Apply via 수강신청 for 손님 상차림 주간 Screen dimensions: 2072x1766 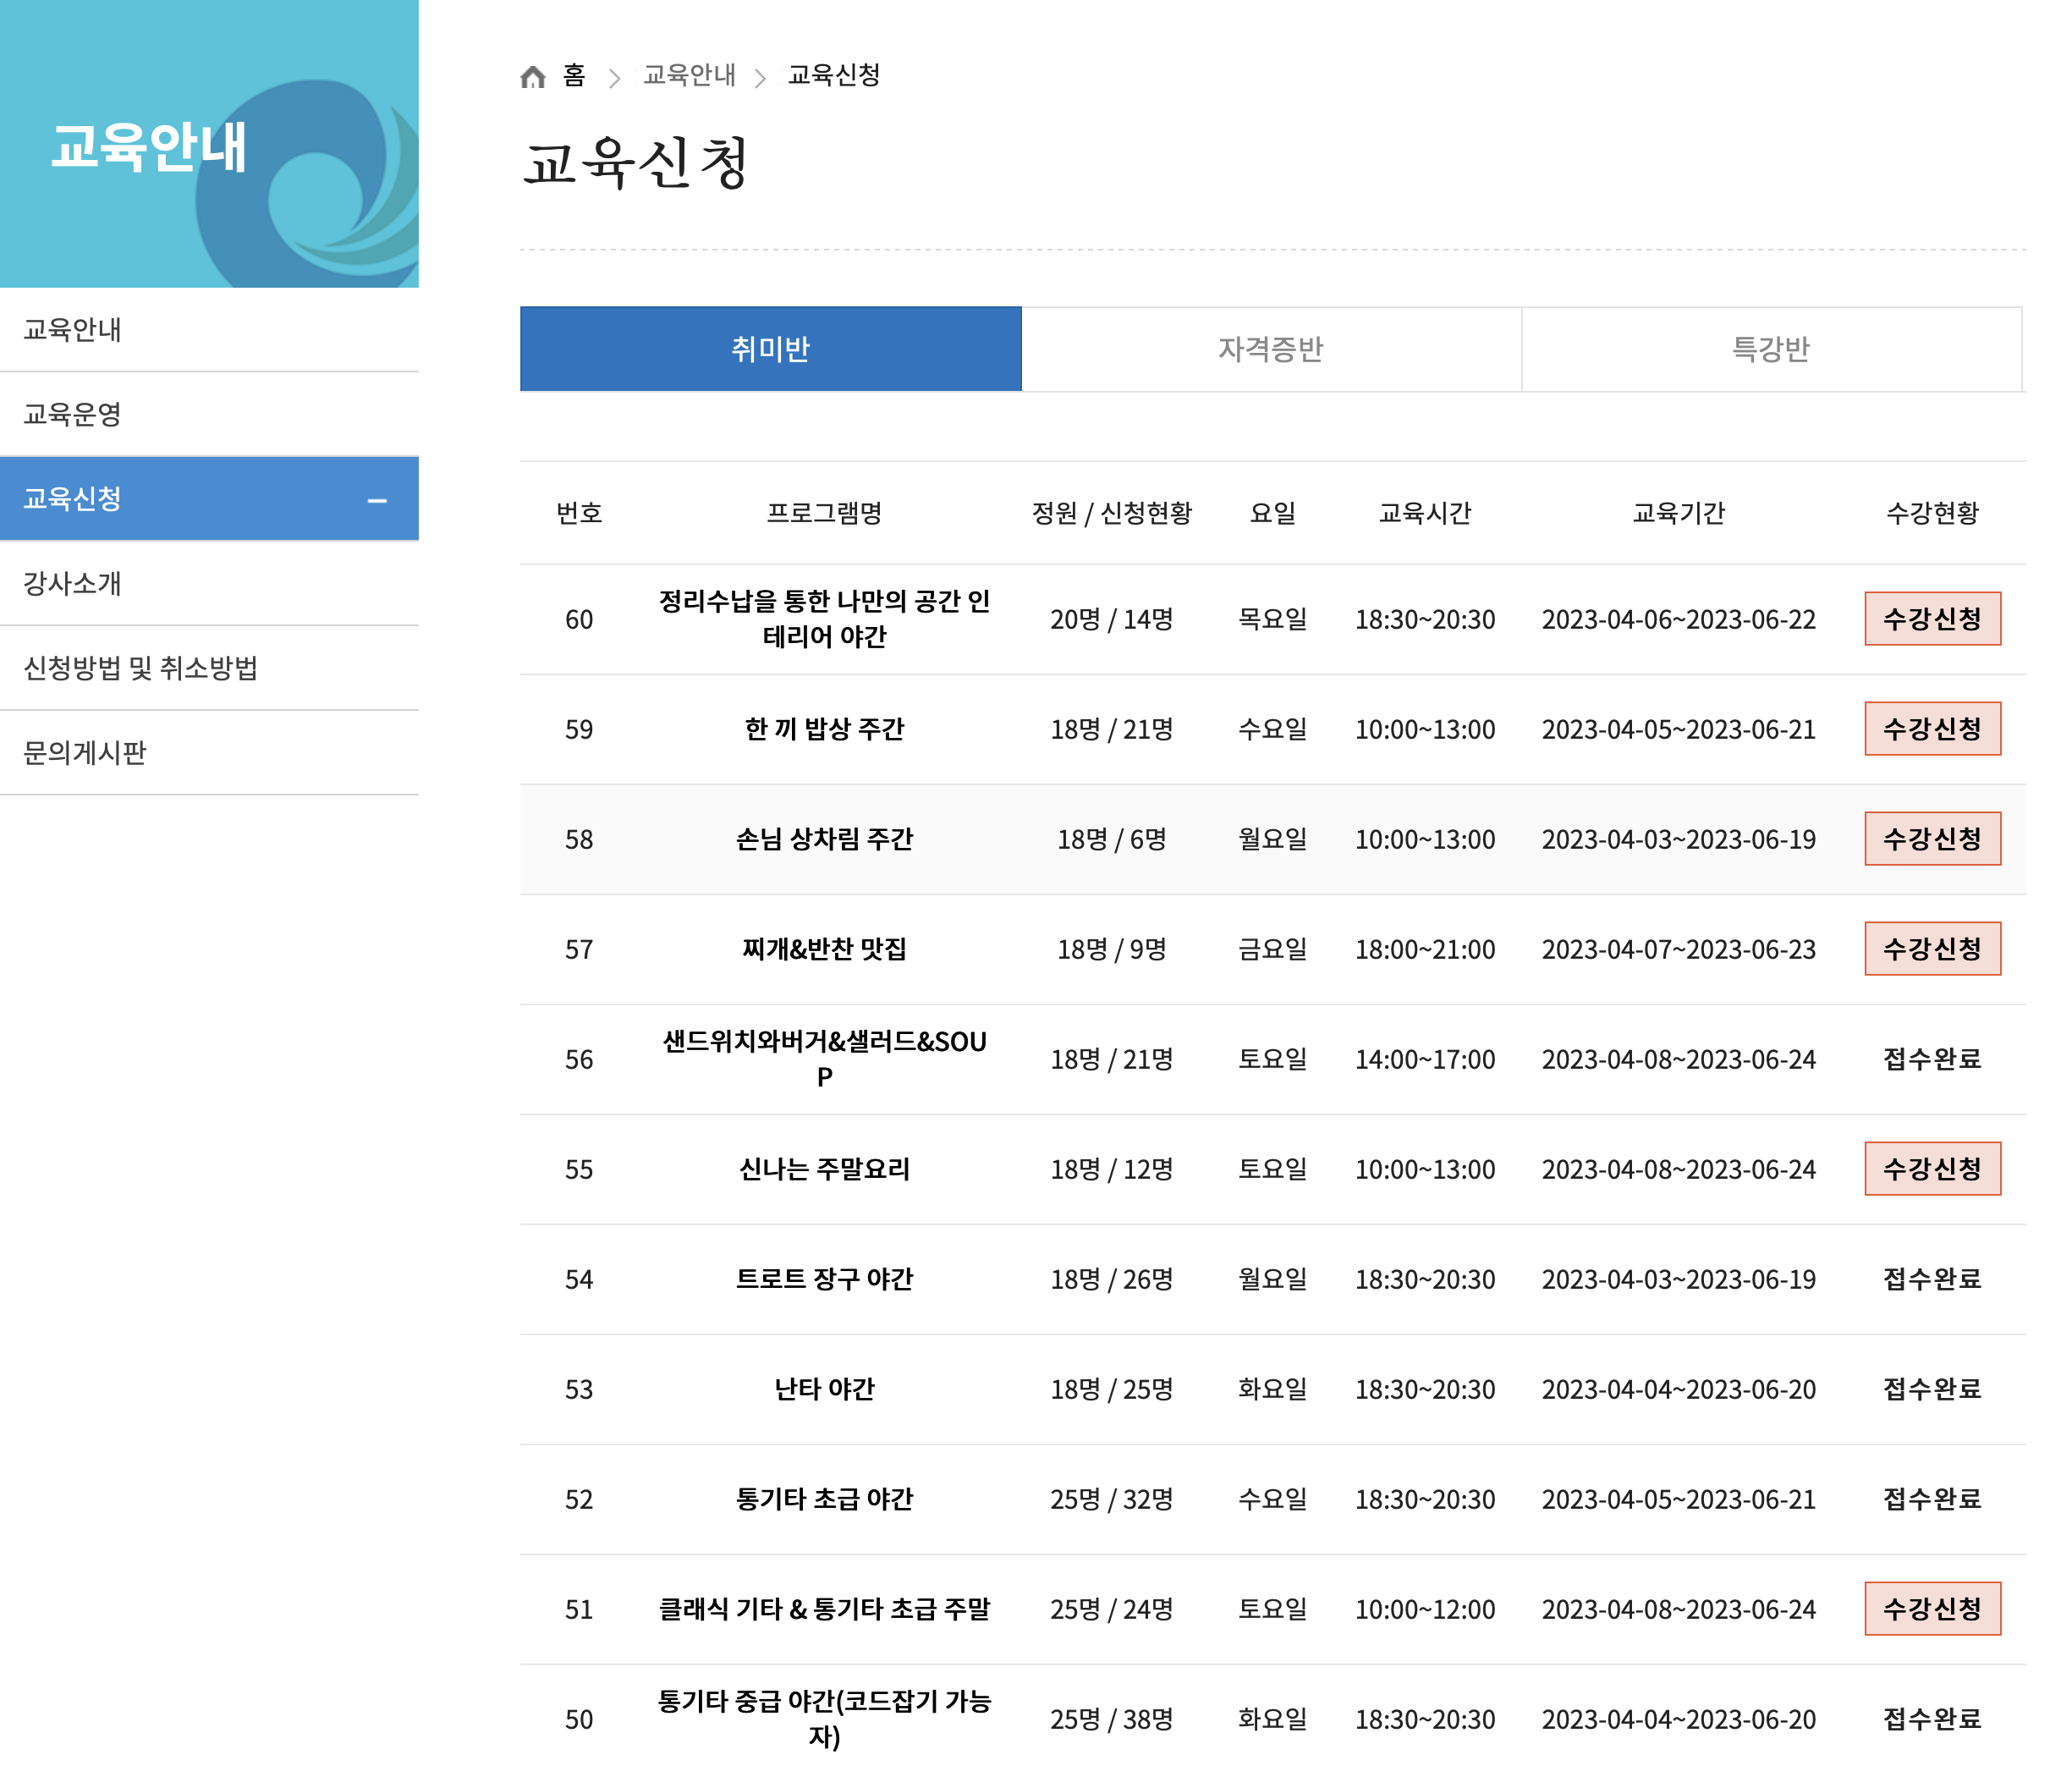click(x=1931, y=838)
